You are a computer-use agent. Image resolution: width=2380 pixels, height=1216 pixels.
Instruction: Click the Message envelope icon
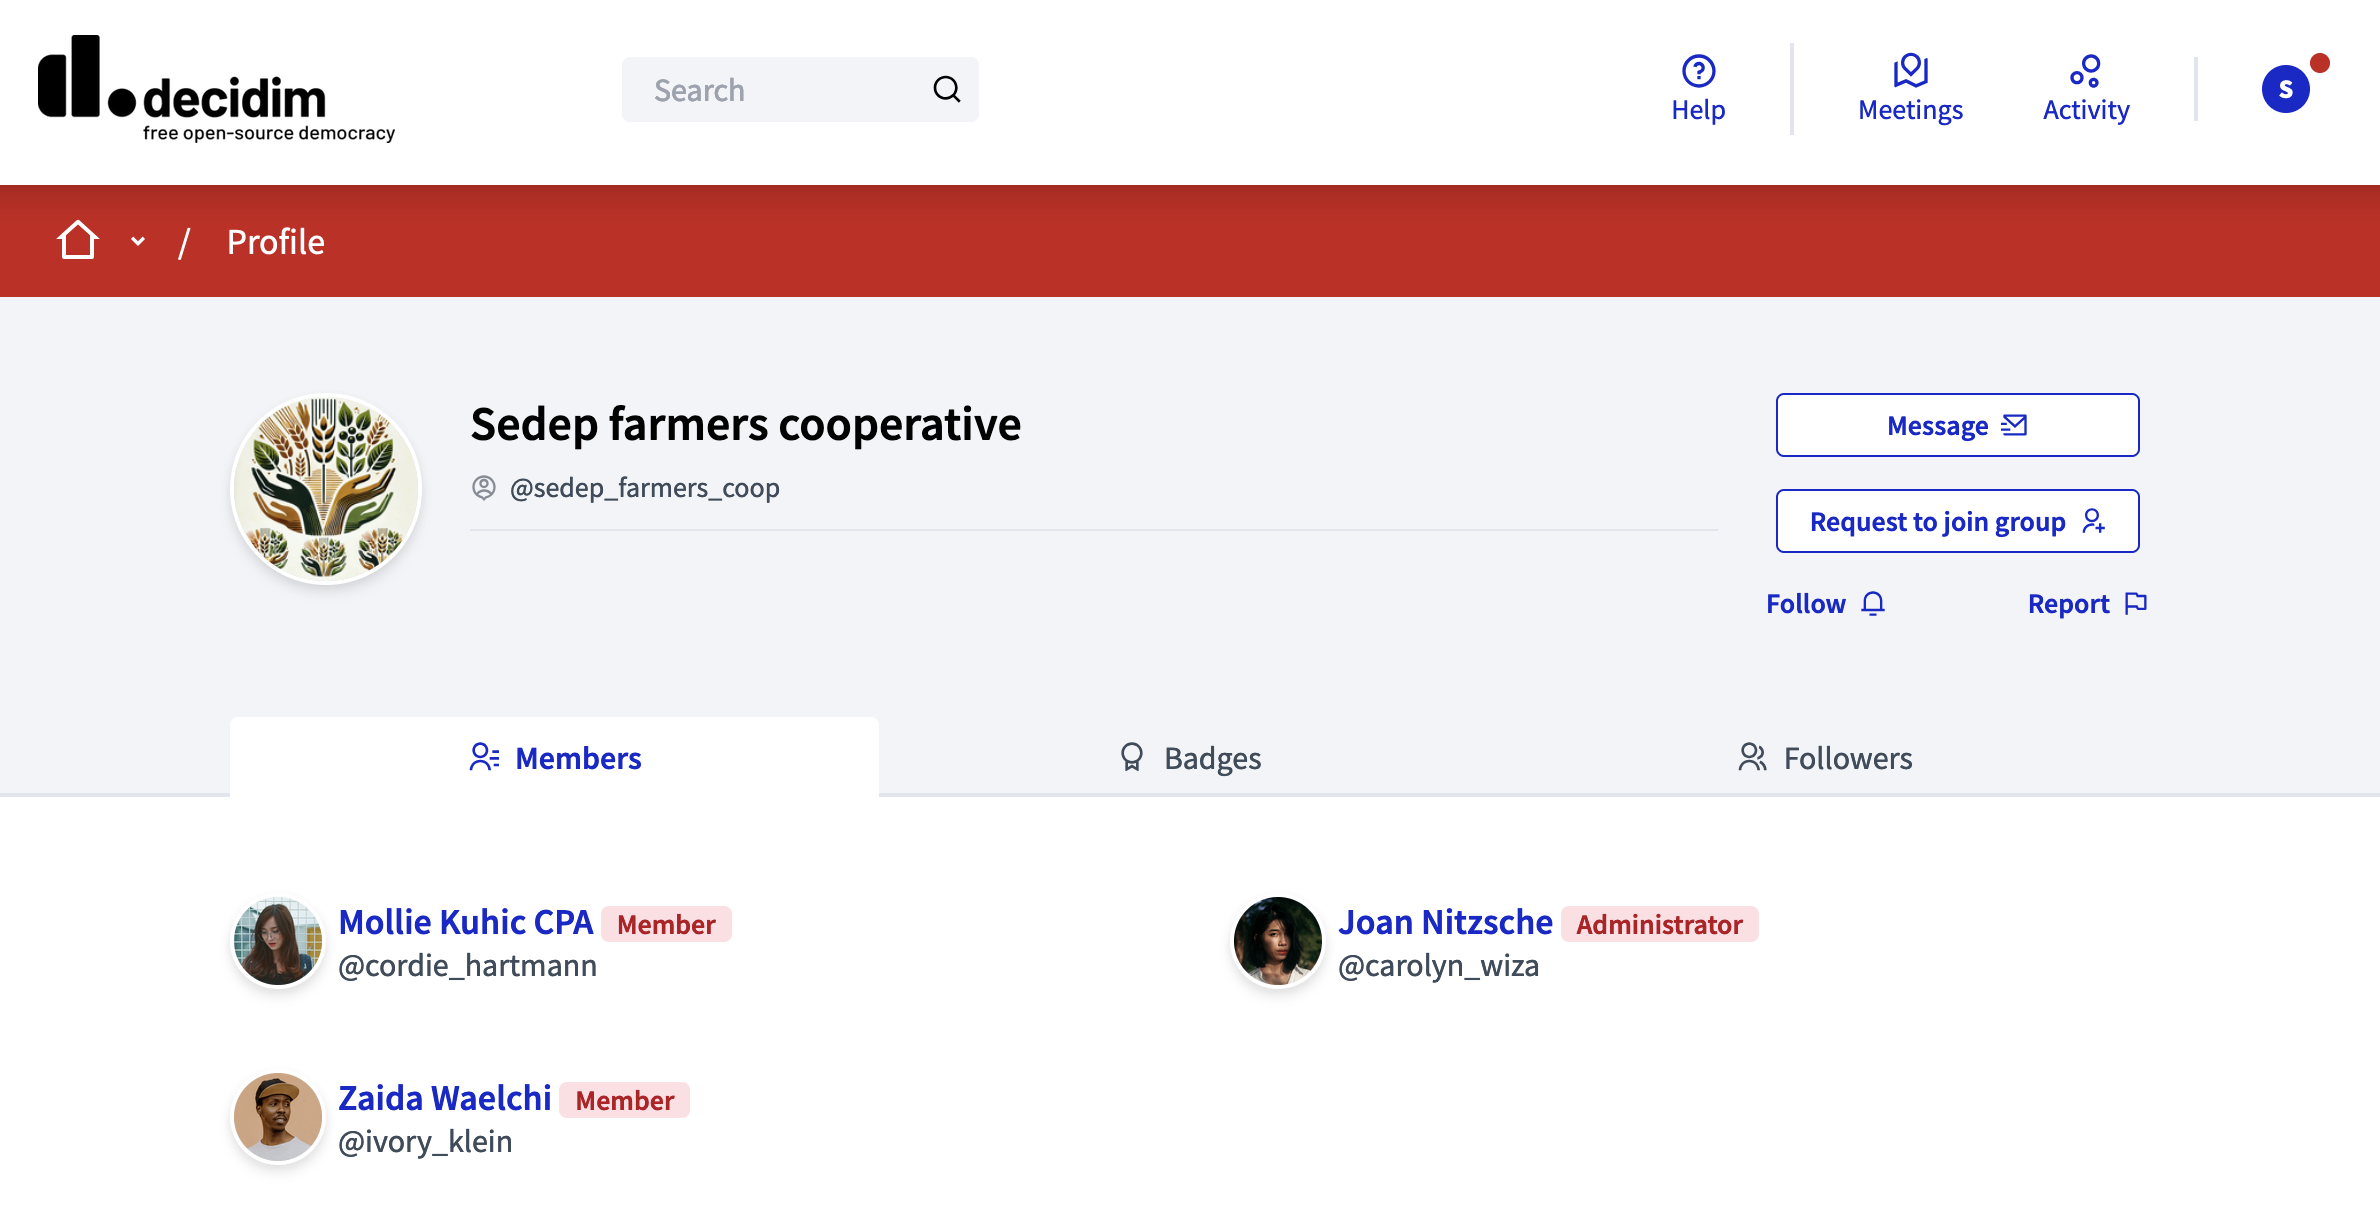pyautogui.click(x=2013, y=425)
